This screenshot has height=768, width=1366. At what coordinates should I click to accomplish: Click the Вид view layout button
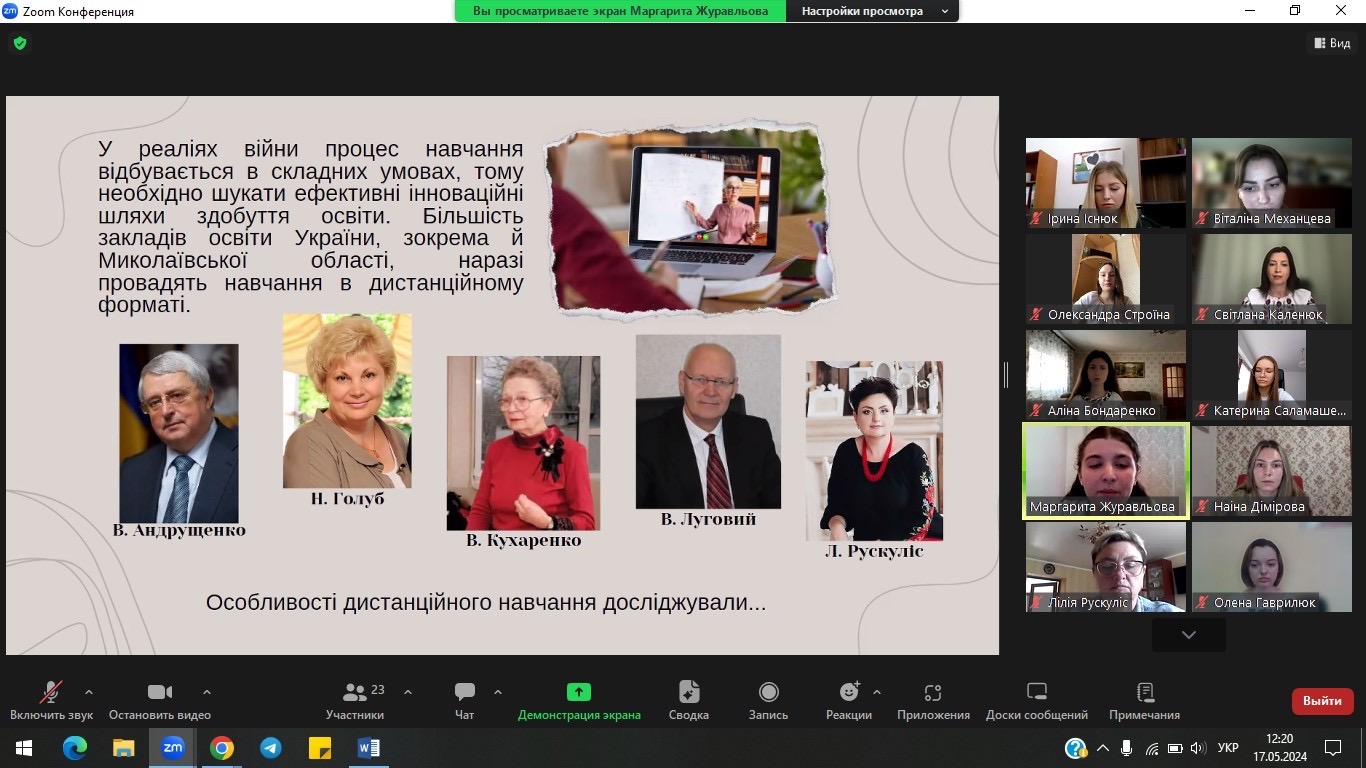click(x=1332, y=43)
